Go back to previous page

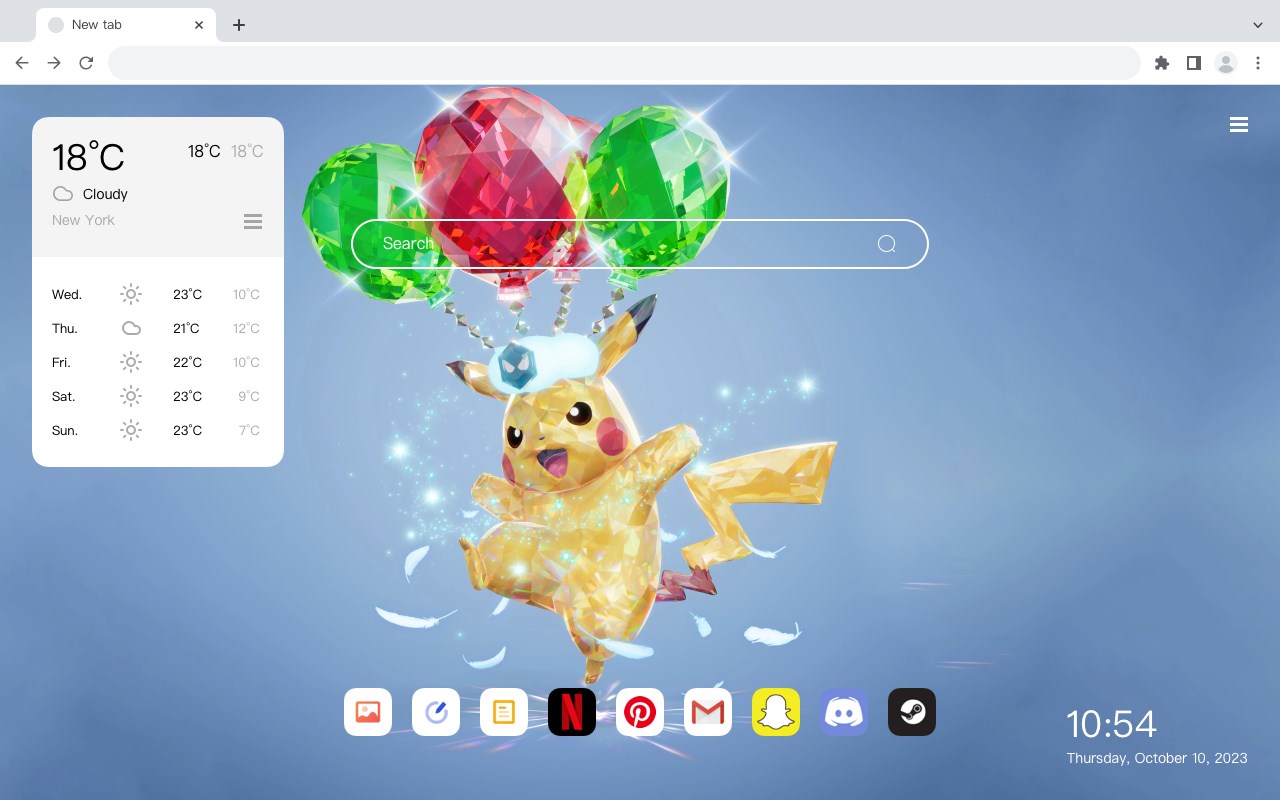click(22, 63)
